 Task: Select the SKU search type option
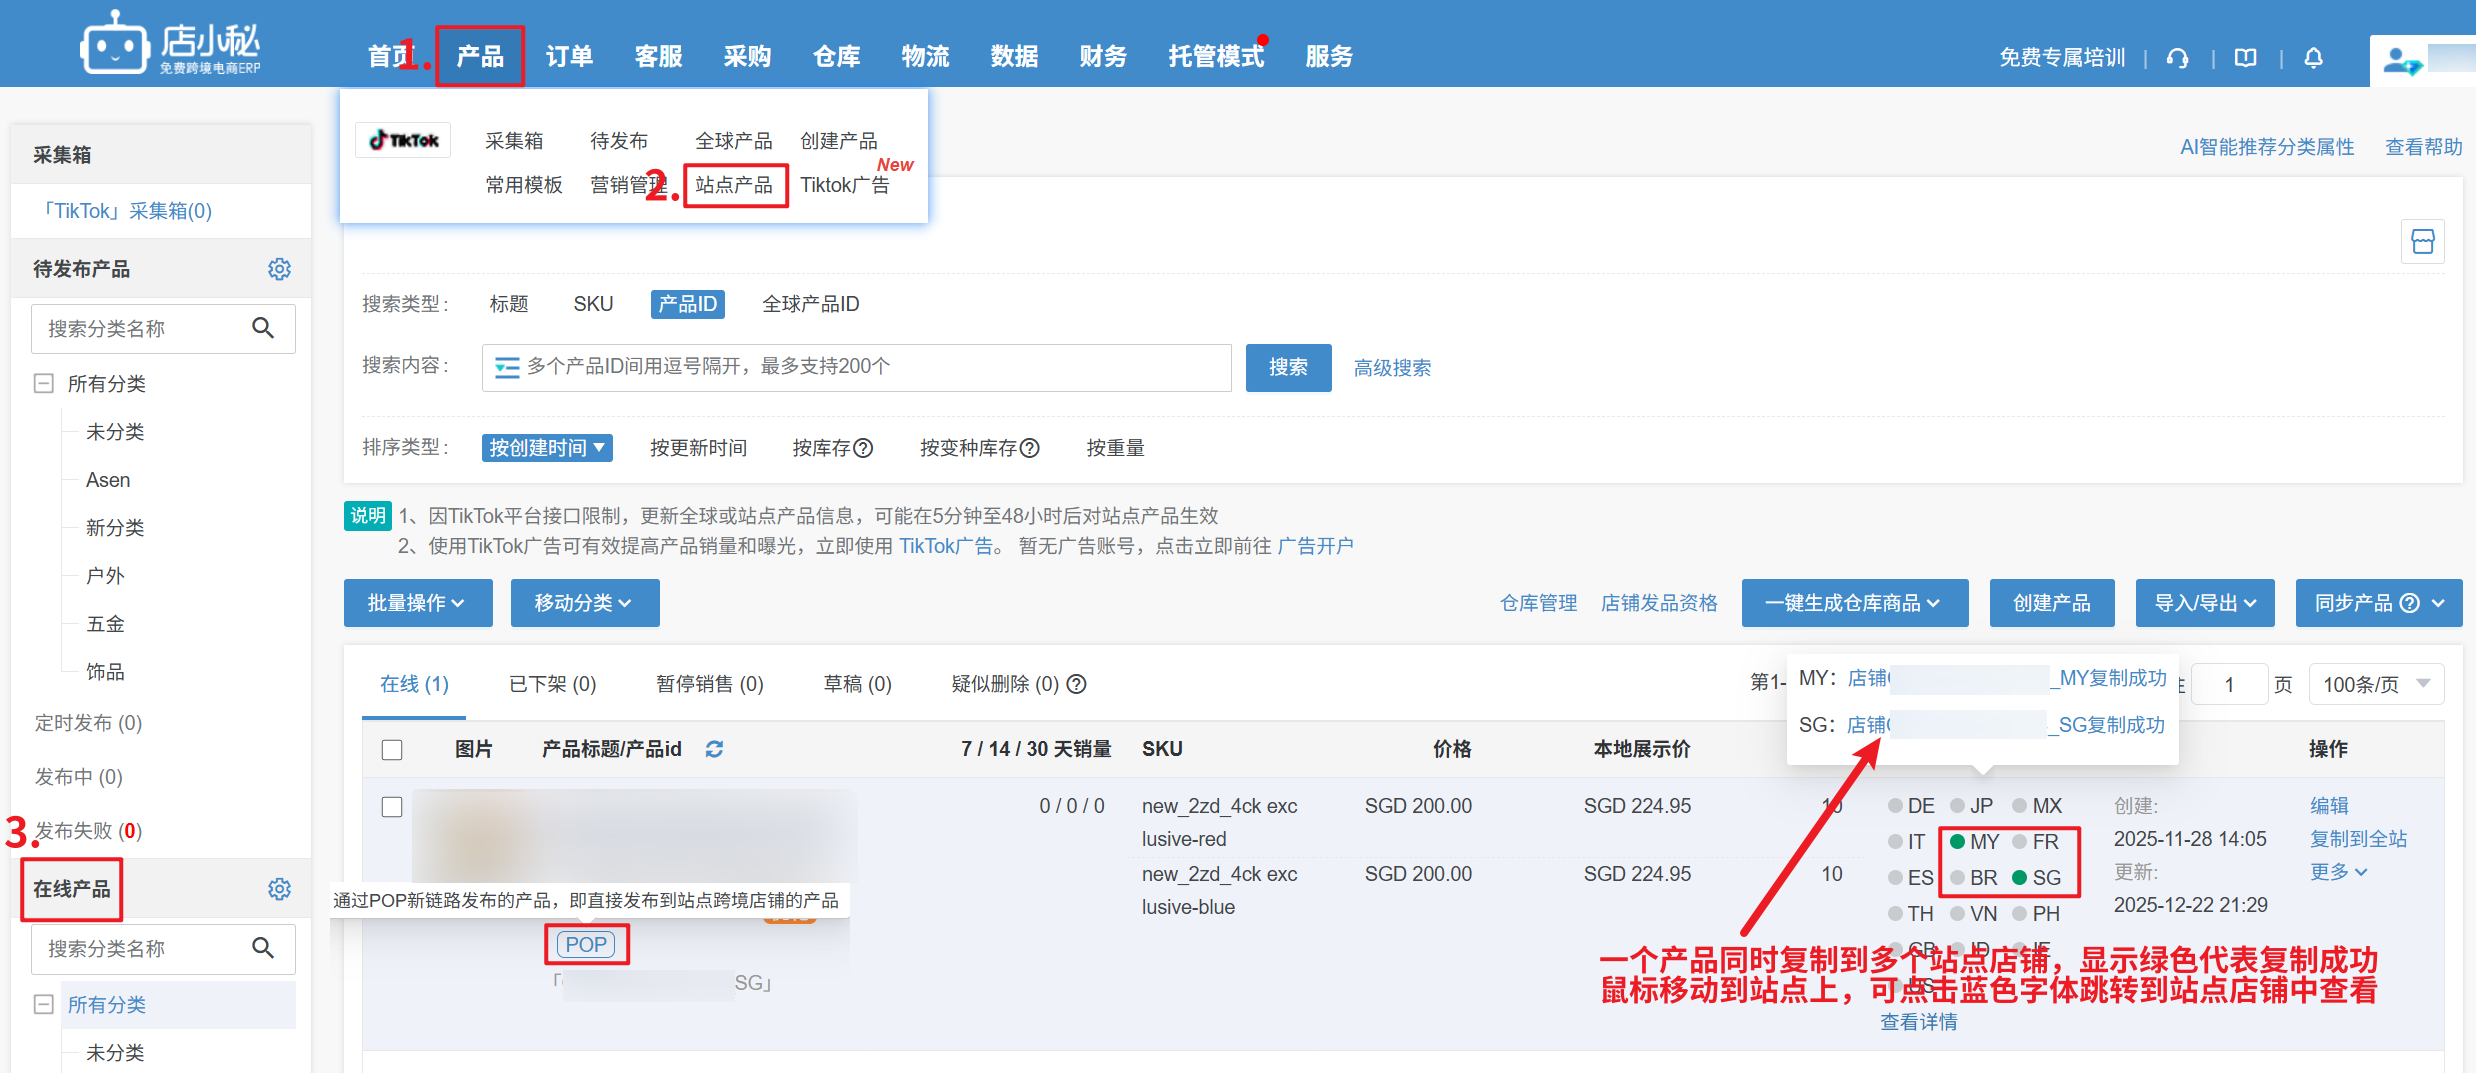(593, 304)
